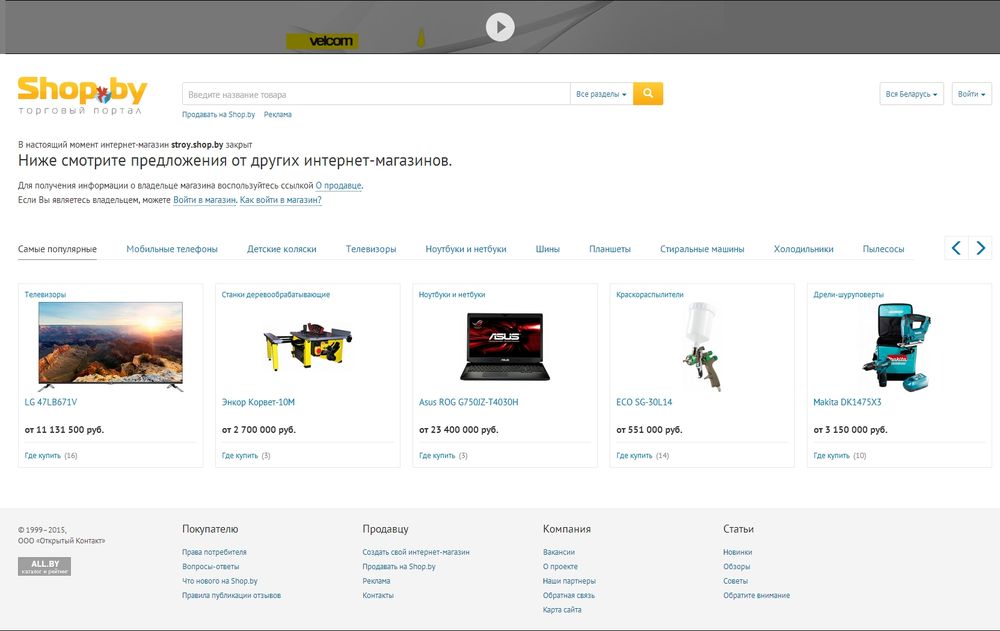The image size is (1000, 631).
Task: Open the LG 47LB671V television thumbnail
Action: (110, 346)
